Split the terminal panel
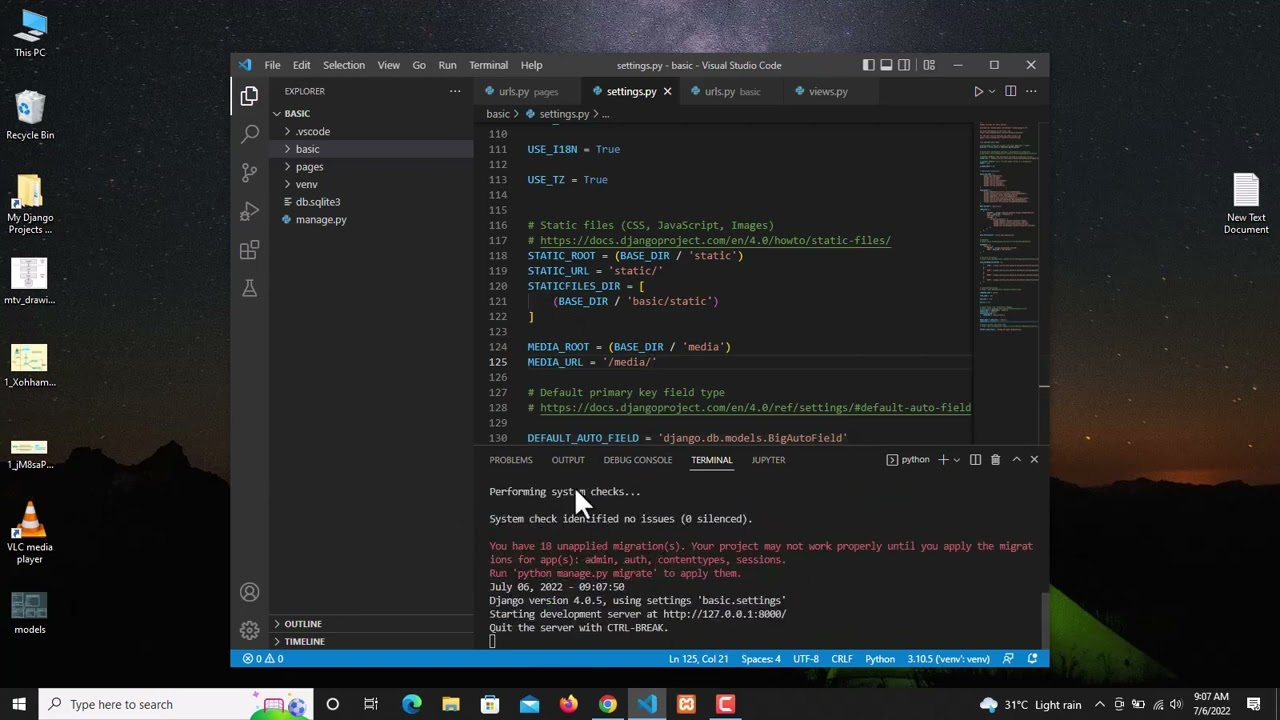The height and width of the screenshot is (720, 1280). (975, 460)
